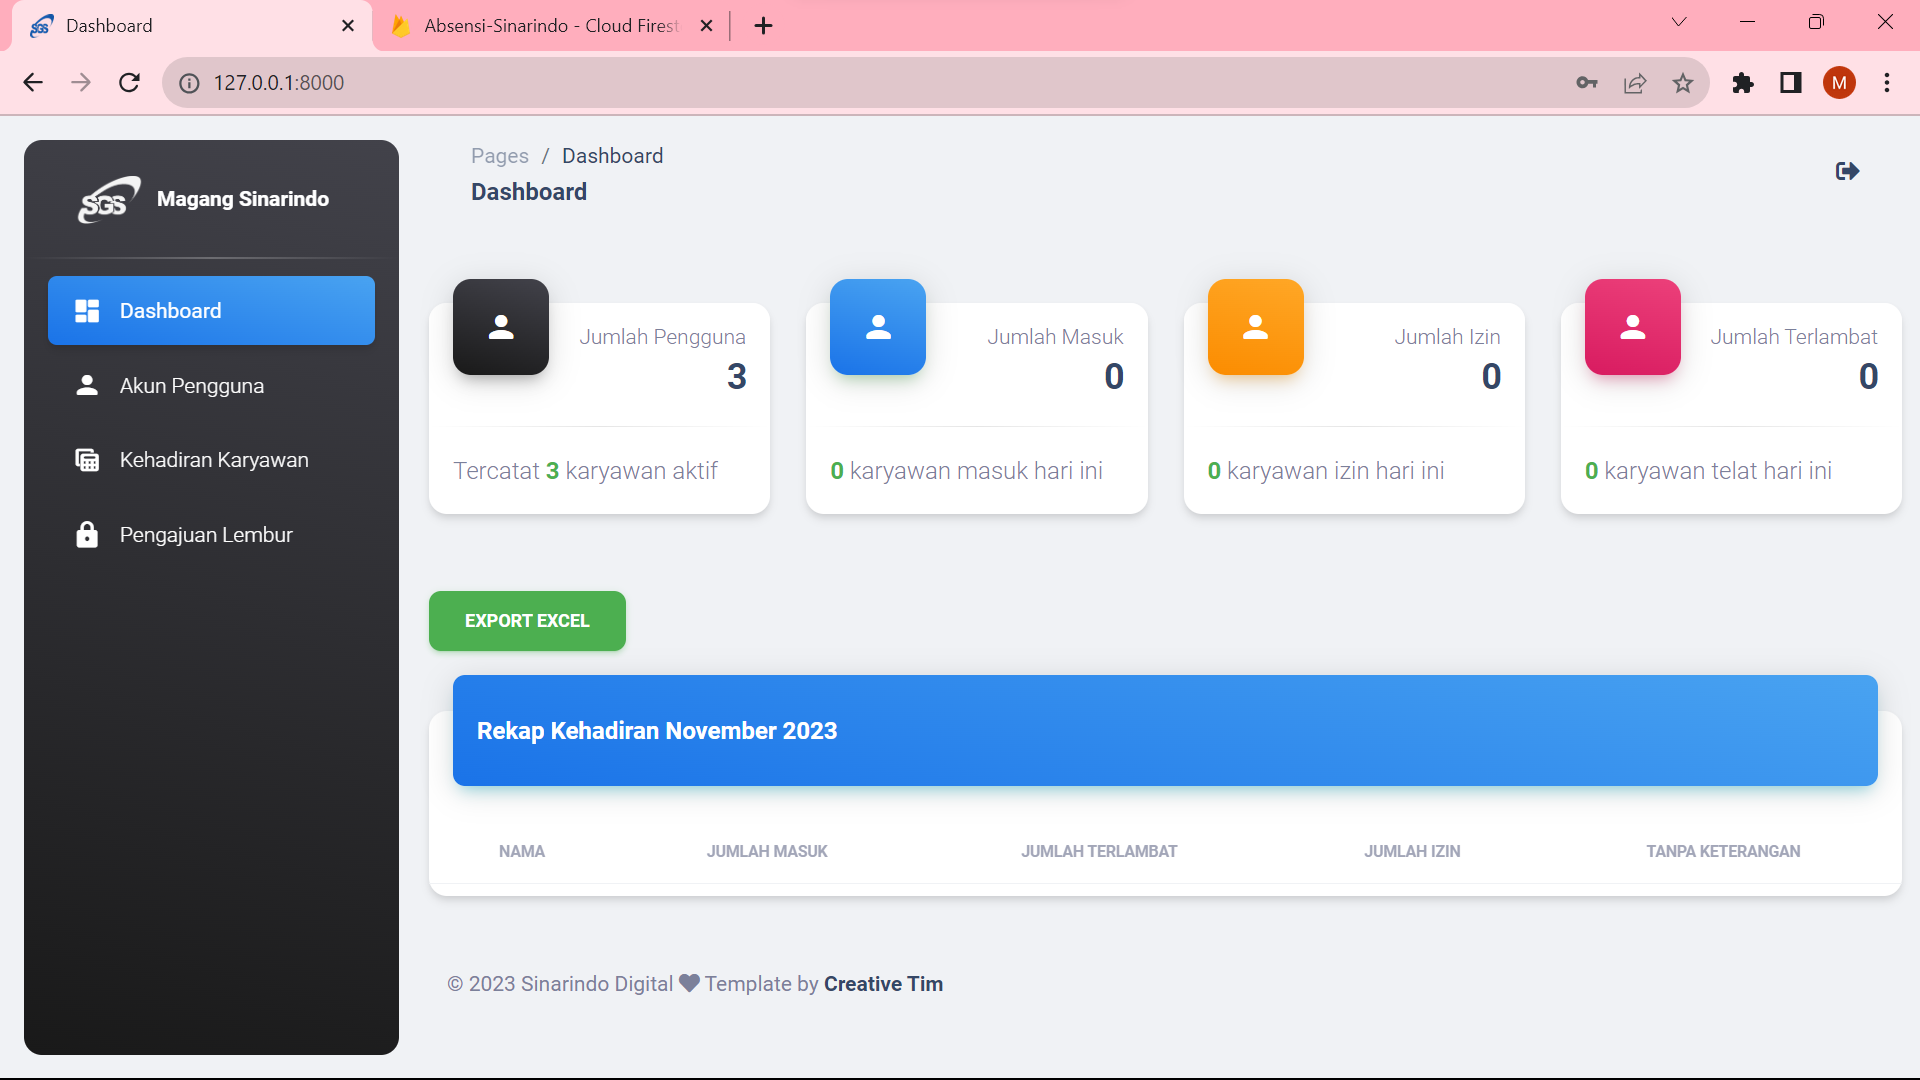This screenshot has height=1080, width=1920.
Task: Bookmark this page with the star icon
Action: click(1683, 83)
